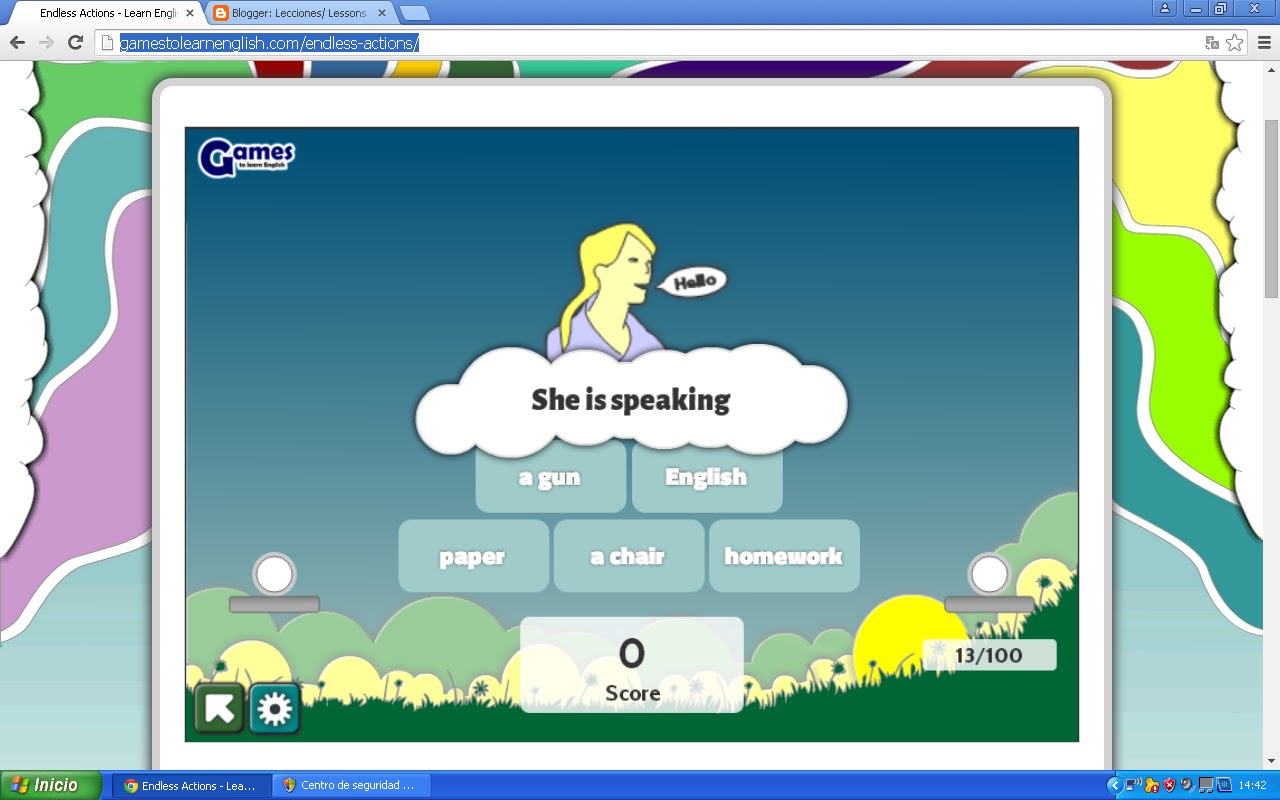Image resolution: width=1280 pixels, height=800 pixels.
Task: Open the forward navigation dropdown arrow
Action: [x=45, y=43]
